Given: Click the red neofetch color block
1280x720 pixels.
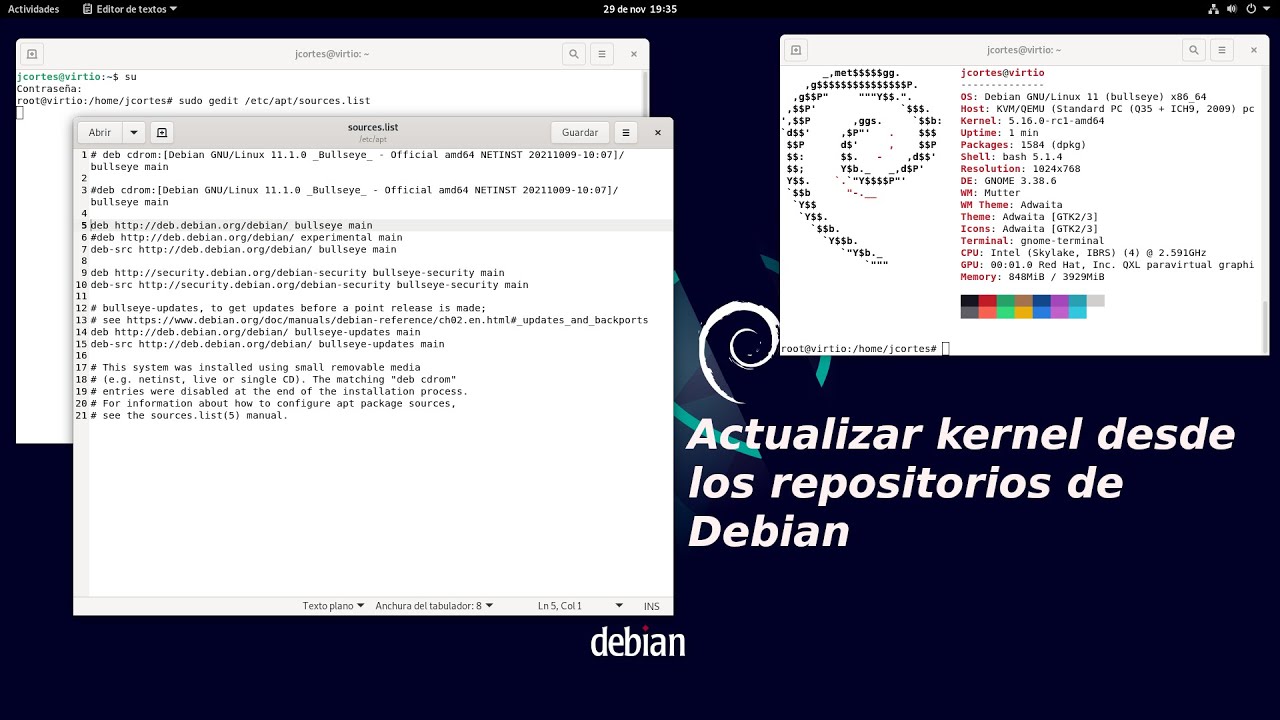Looking at the screenshot, I should click(987, 301).
